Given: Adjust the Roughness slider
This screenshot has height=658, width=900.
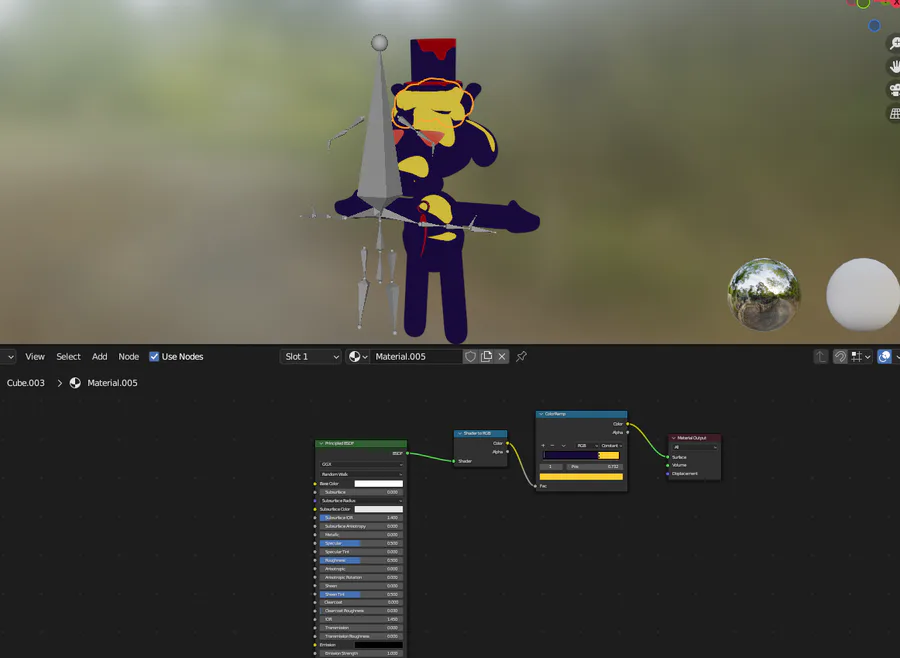Looking at the screenshot, I should coord(361,560).
